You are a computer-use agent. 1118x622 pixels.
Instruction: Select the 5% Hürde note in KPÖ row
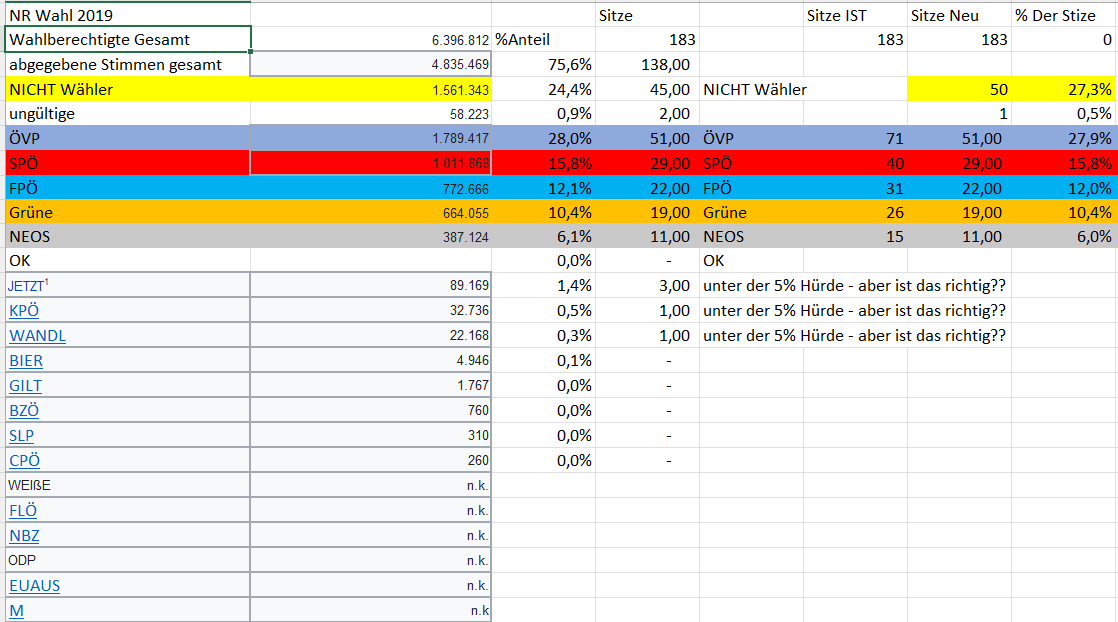[x=854, y=310]
